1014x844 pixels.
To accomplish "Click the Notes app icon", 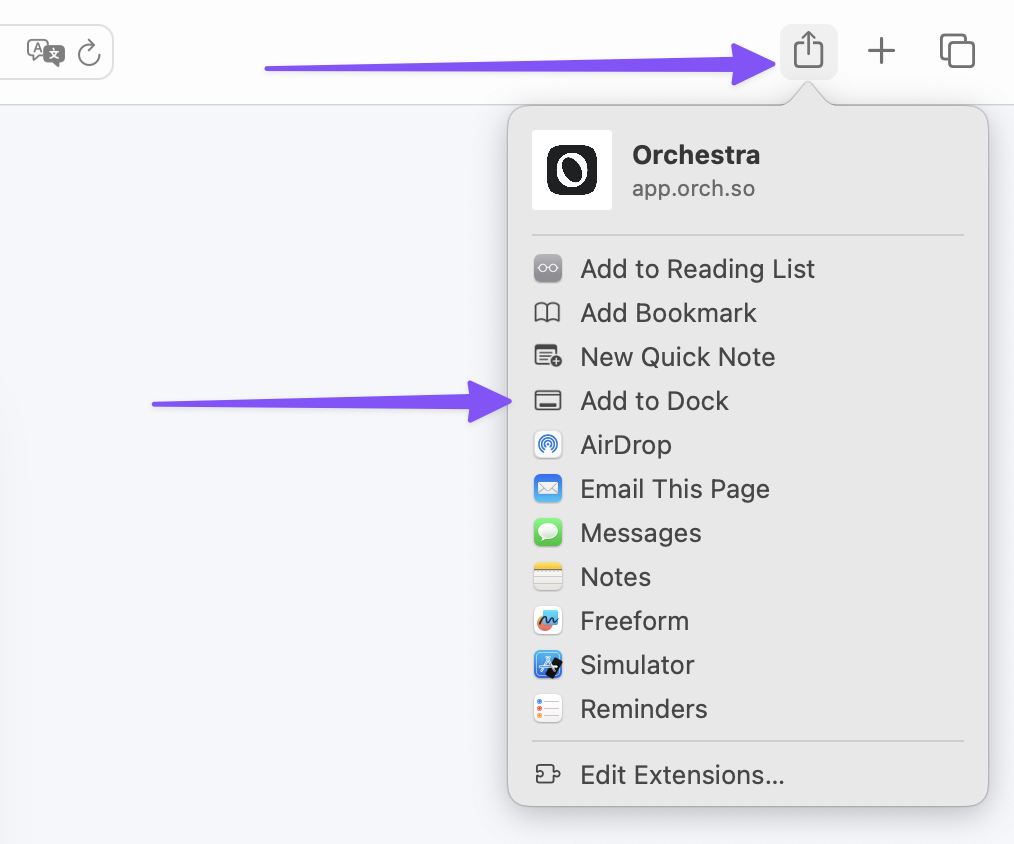I will pos(548,577).
